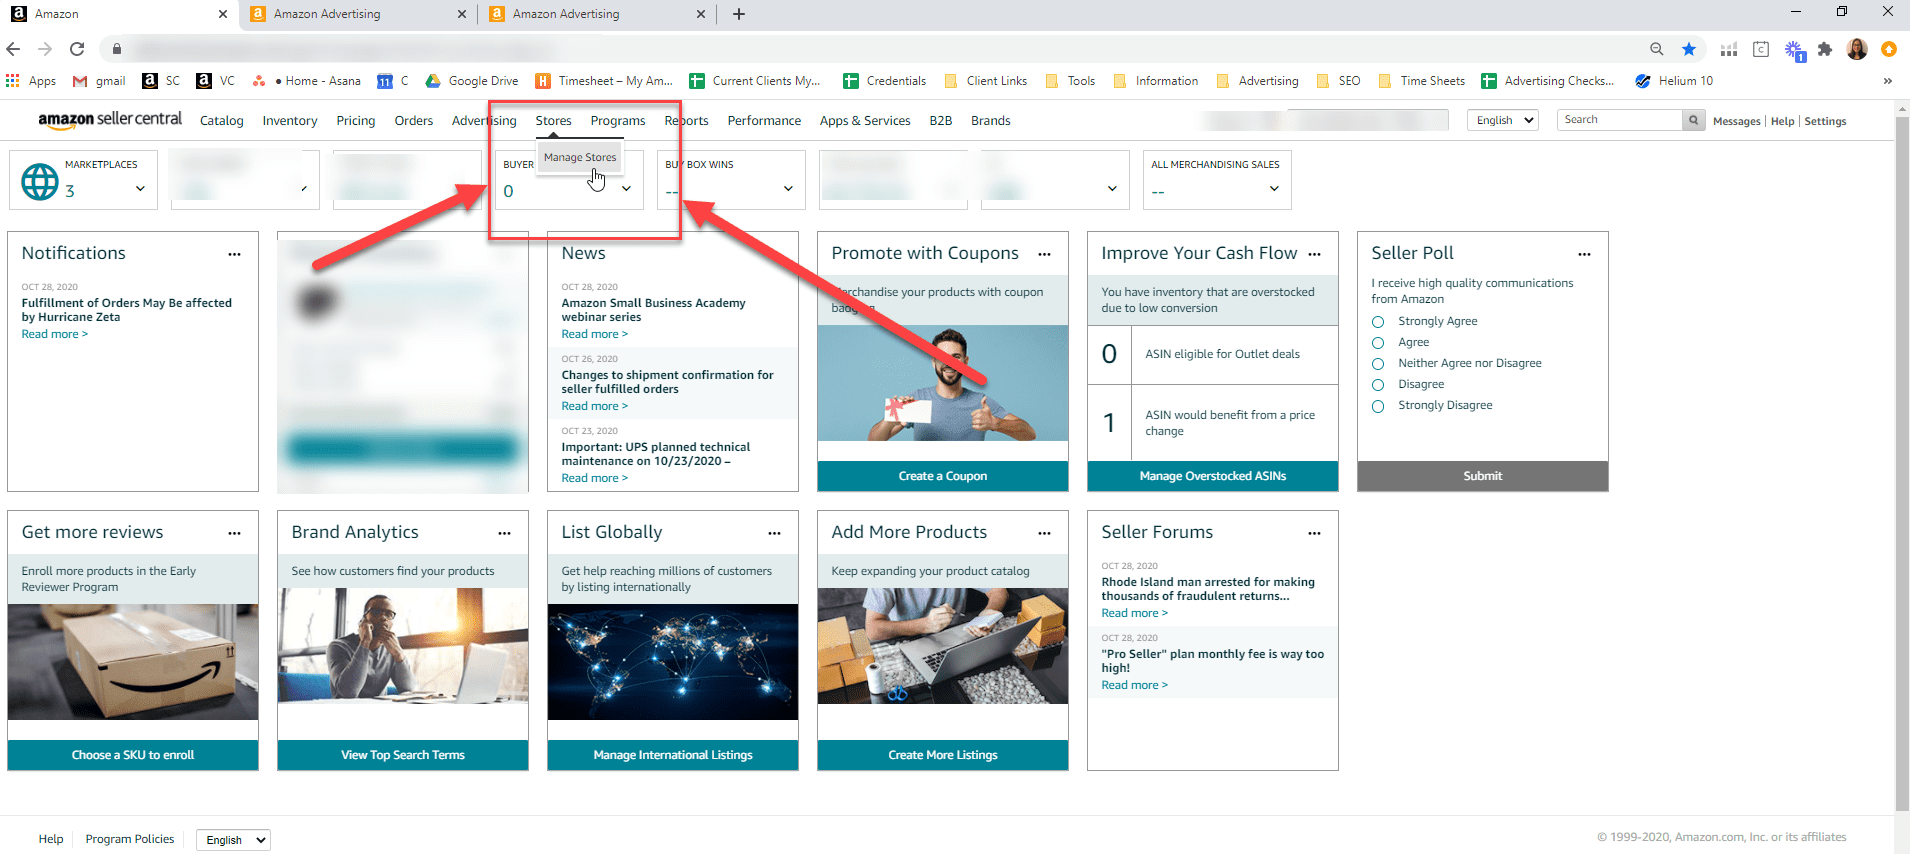This screenshot has width=1910, height=854.
Task: Read more about Hurricane Zeta notification
Action: tap(55, 334)
